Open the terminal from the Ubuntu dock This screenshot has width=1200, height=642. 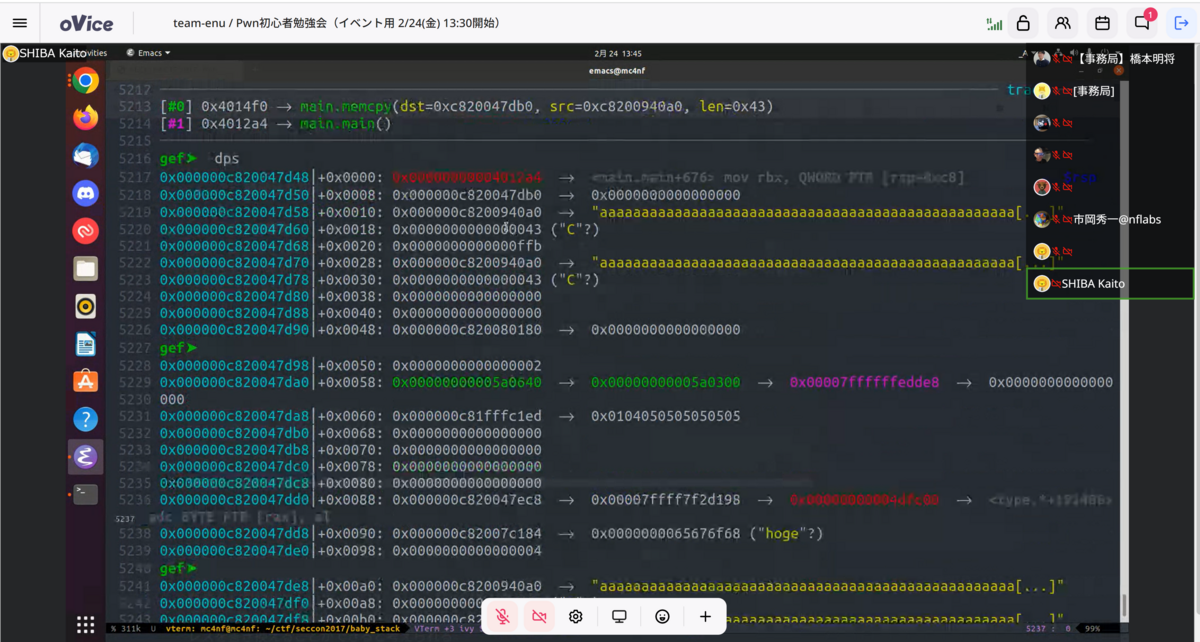coord(85,493)
